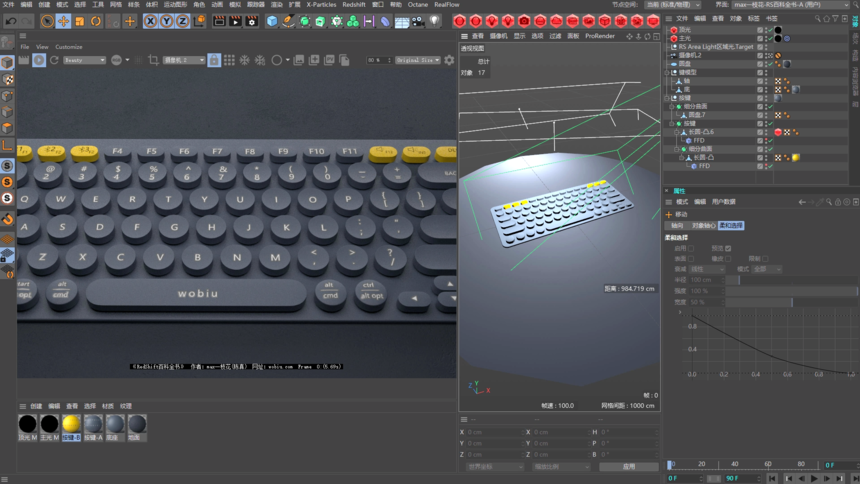Screen dimensions: 860x484
Task: Activate the Rotate tool in toolbar
Action: pyautogui.click(x=95, y=21)
